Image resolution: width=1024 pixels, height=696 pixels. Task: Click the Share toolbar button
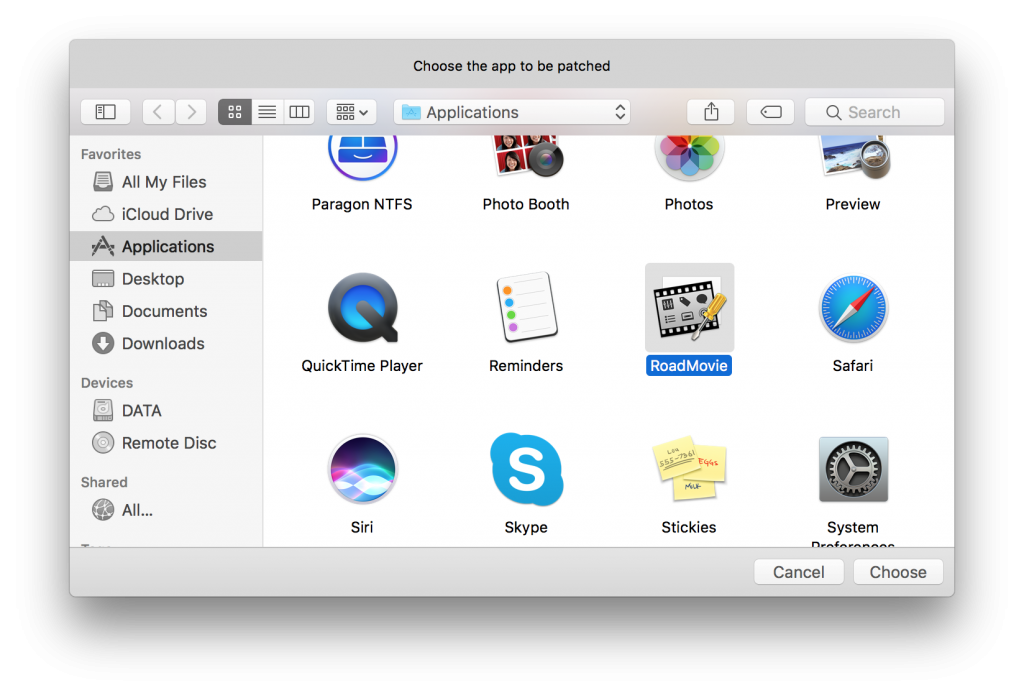[x=711, y=112]
